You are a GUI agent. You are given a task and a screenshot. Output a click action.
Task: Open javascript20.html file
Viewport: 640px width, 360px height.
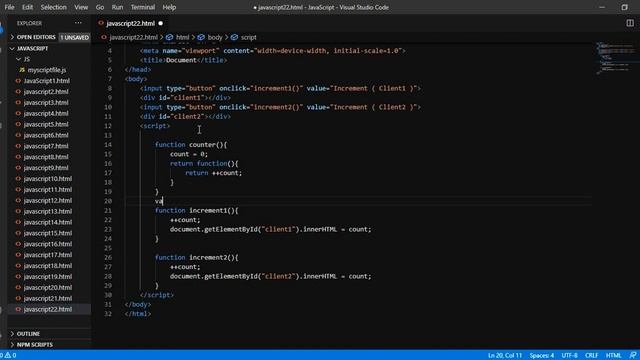pos(47,288)
